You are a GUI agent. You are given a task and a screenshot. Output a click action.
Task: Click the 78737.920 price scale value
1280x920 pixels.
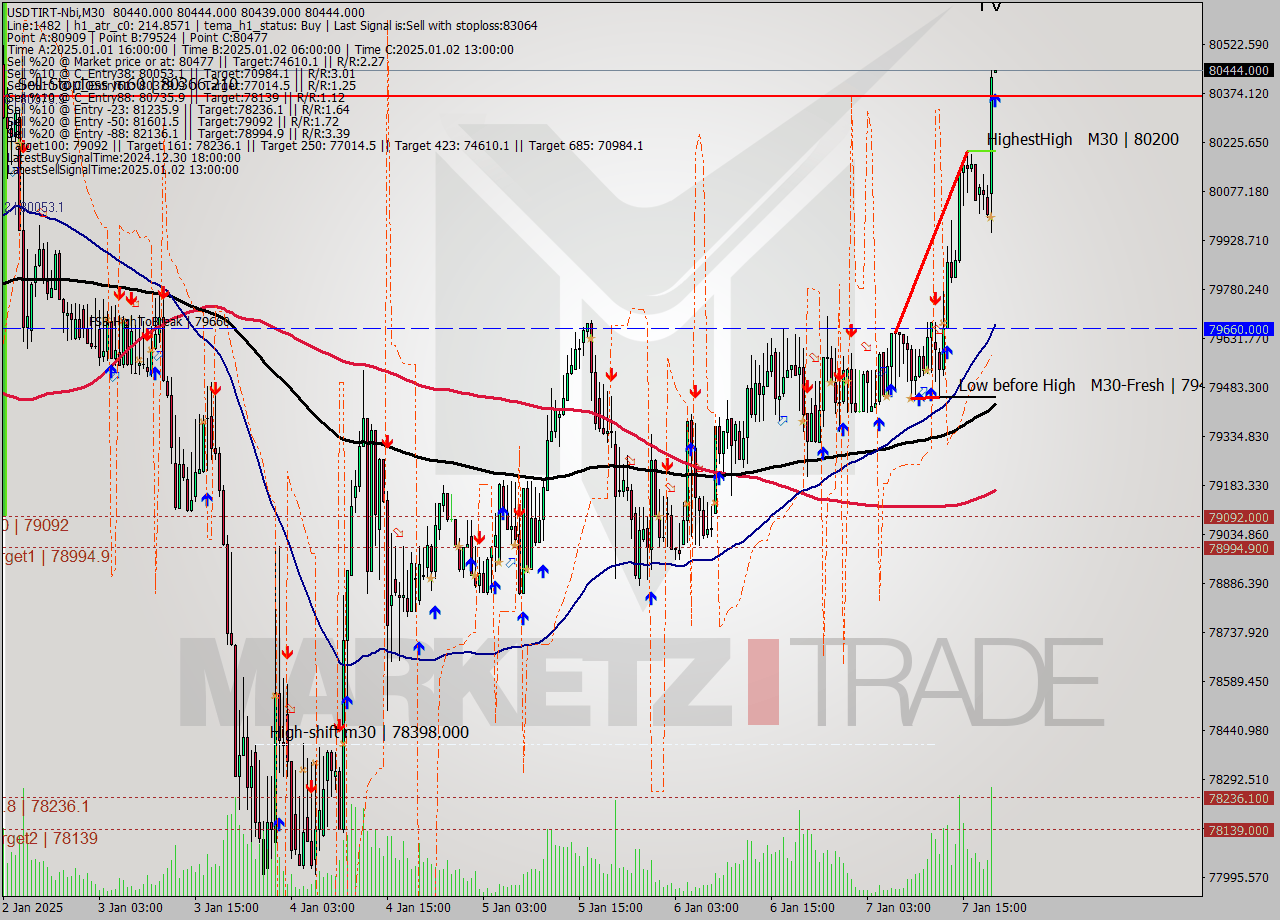(x=1238, y=633)
